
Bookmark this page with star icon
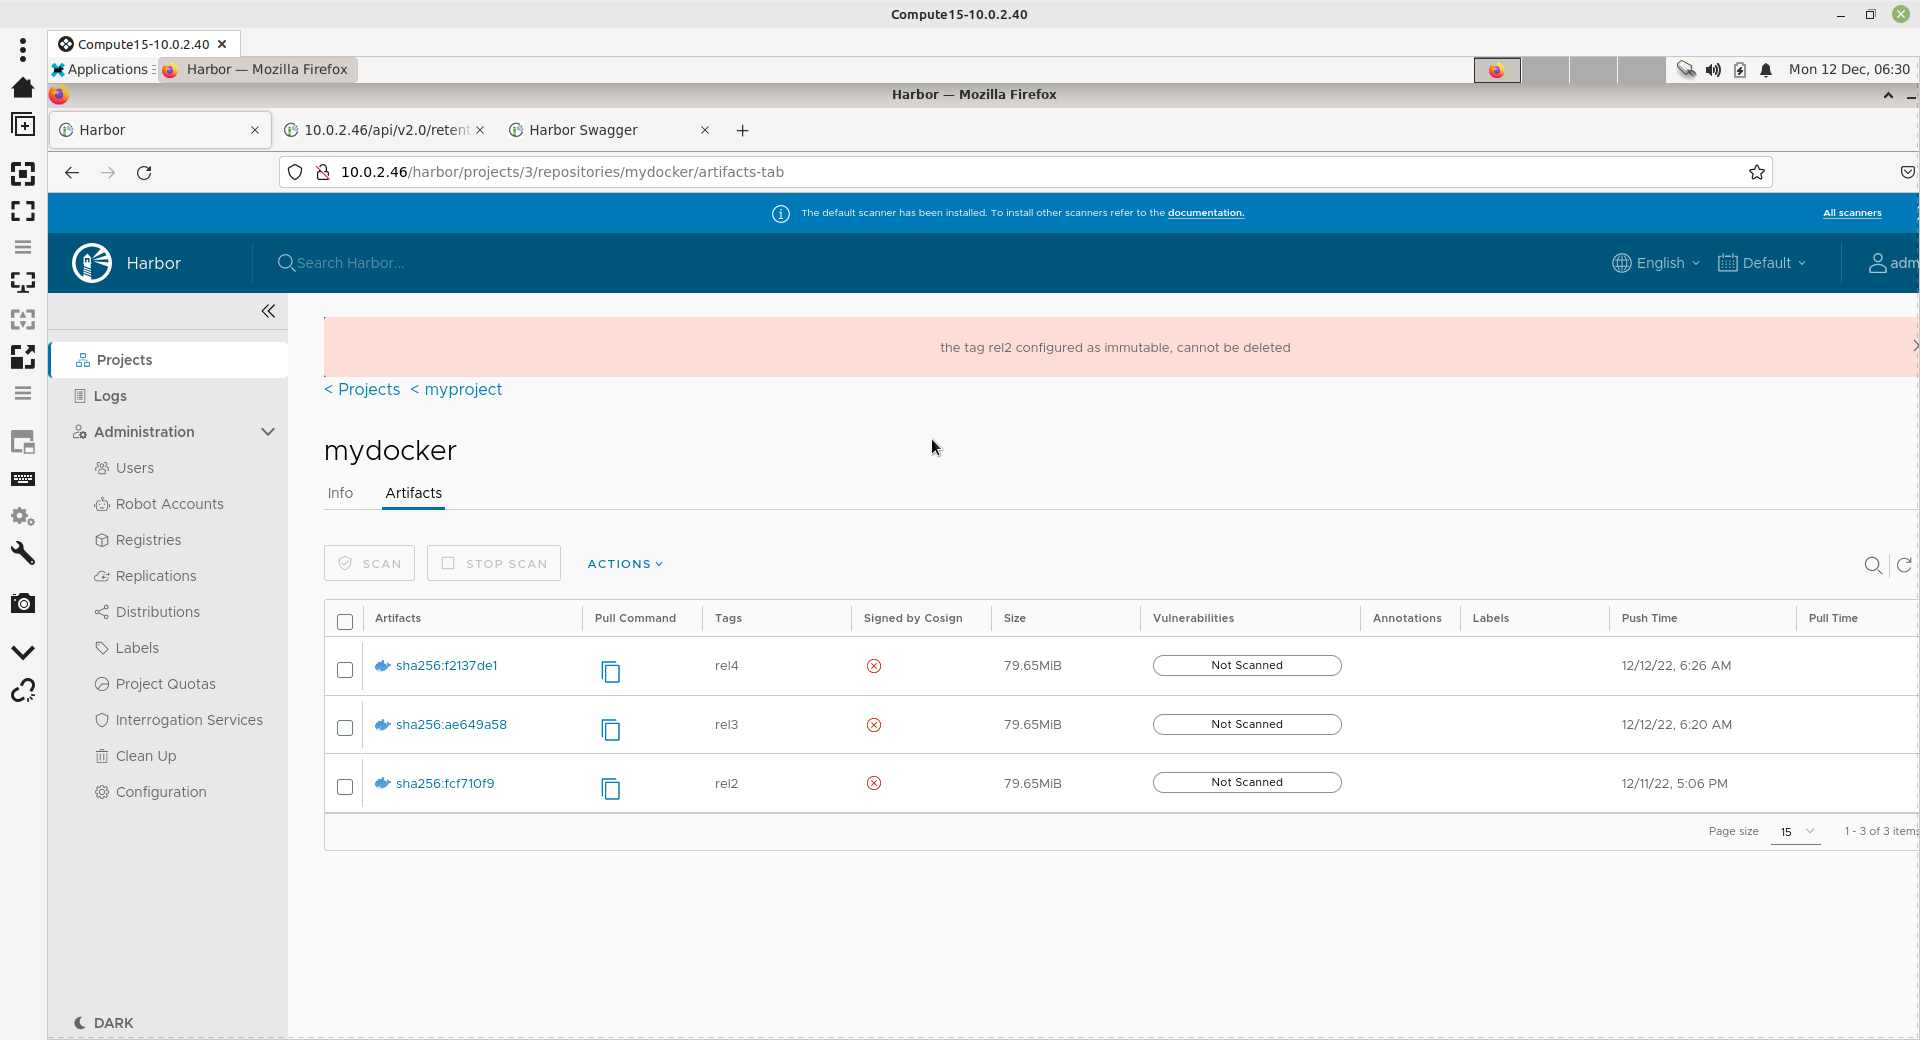pos(1756,172)
